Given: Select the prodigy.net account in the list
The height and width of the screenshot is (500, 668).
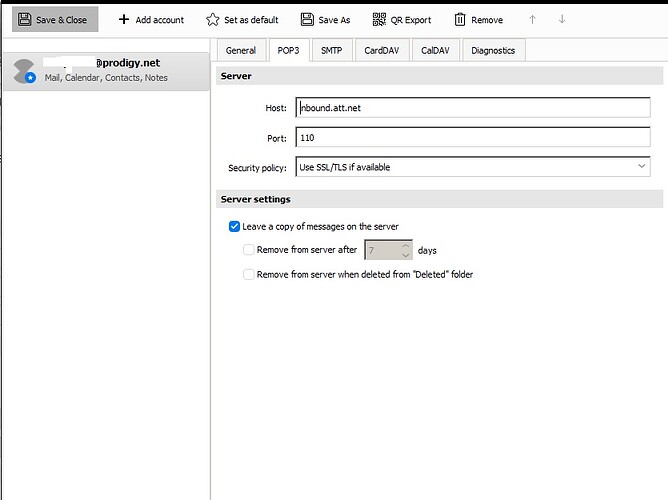Looking at the screenshot, I should point(105,70).
